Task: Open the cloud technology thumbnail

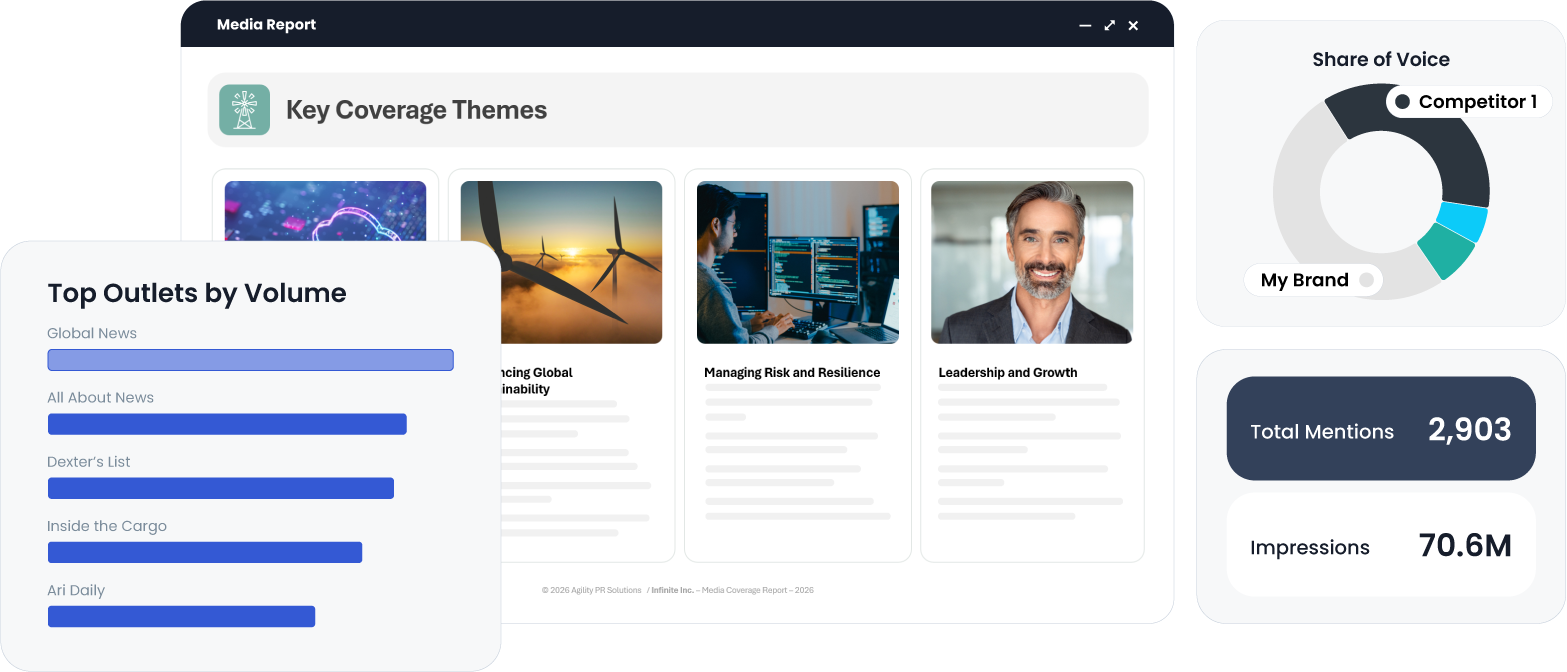Action: pyautogui.click(x=325, y=211)
